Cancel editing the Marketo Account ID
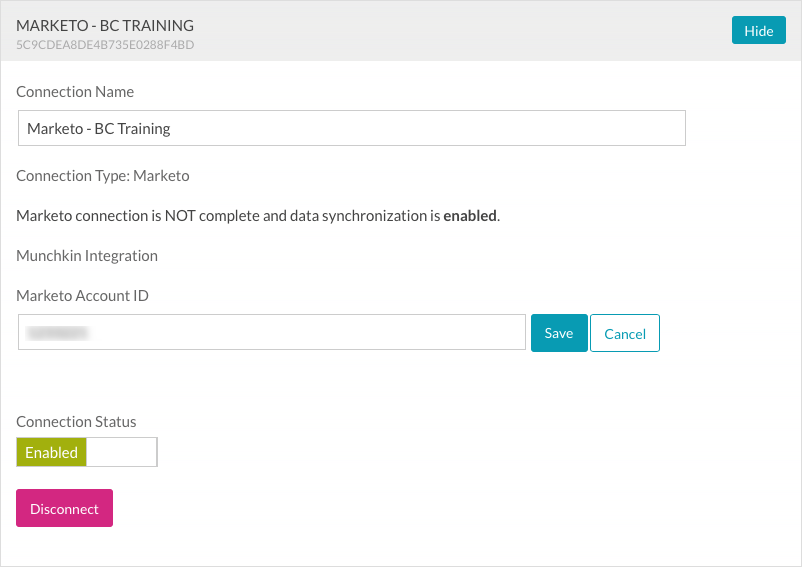 click(x=625, y=334)
